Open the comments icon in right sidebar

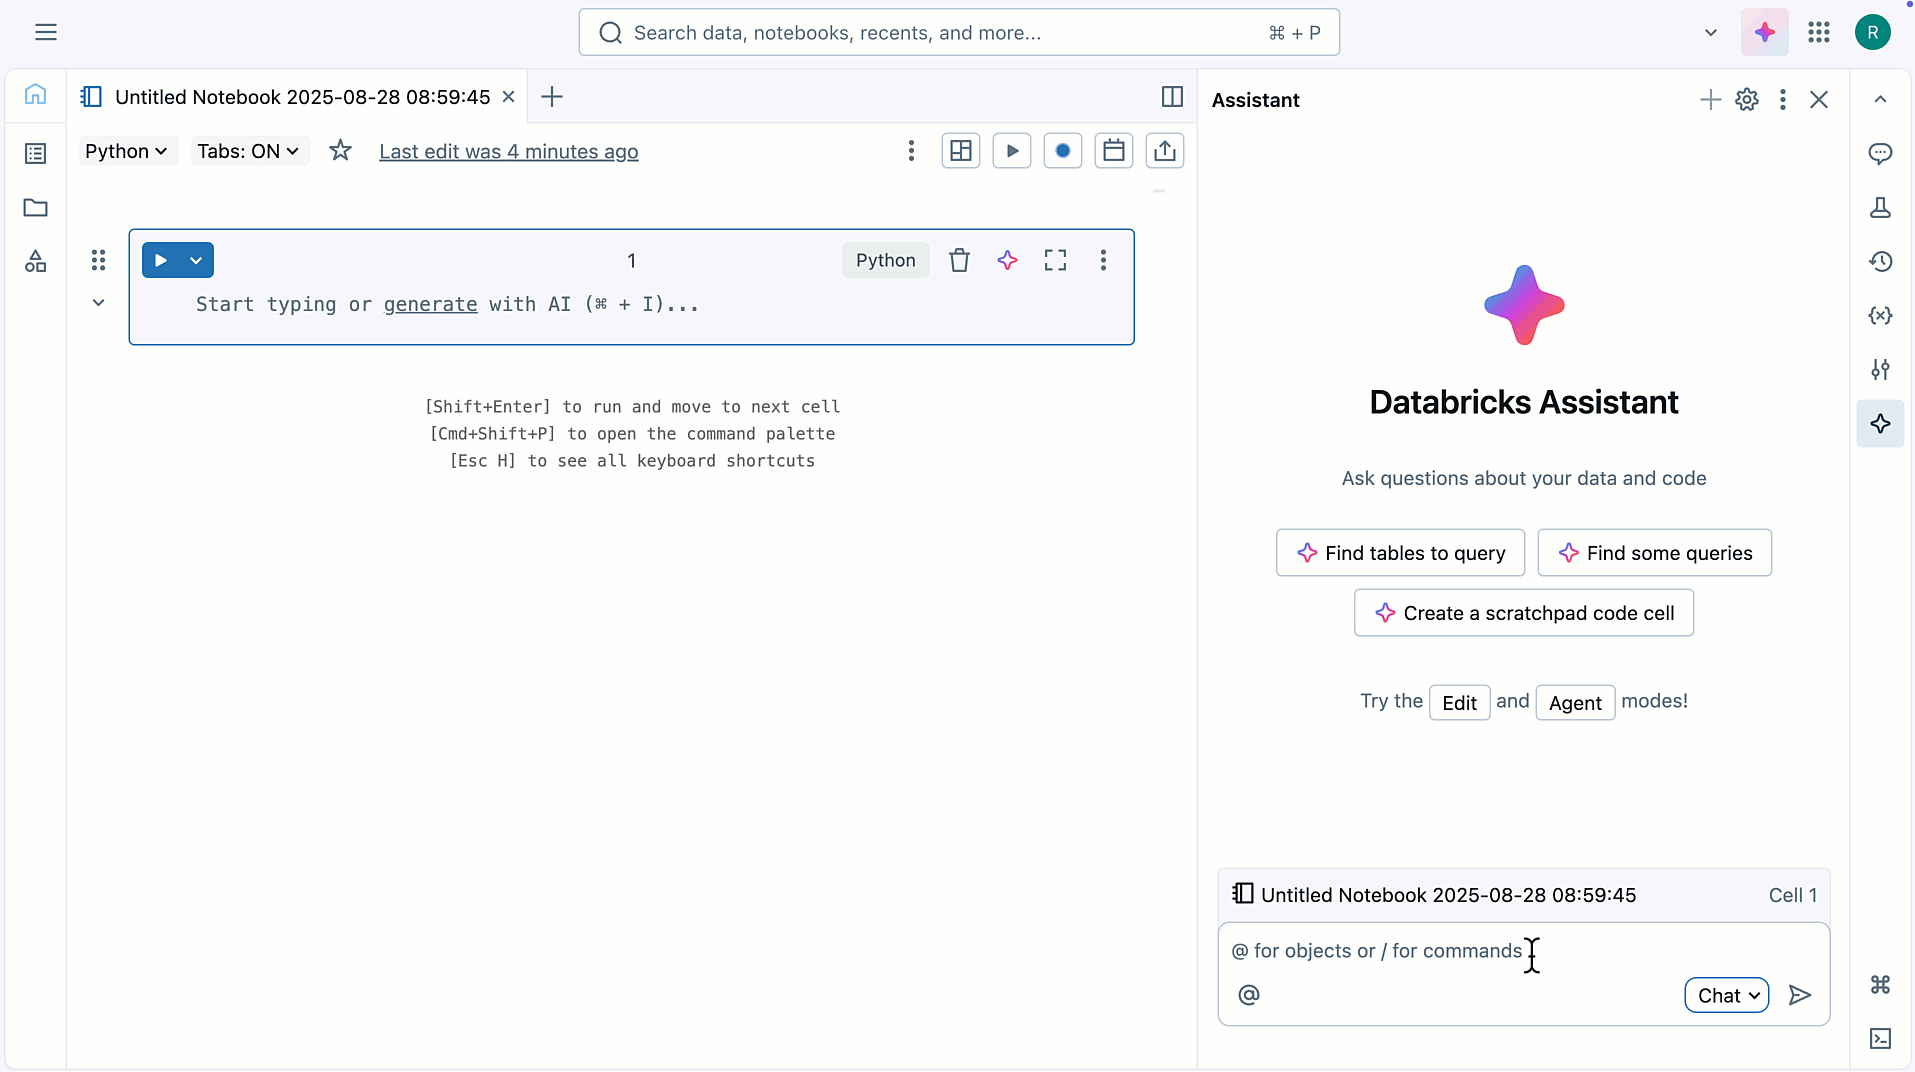[x=1880, y=154]
